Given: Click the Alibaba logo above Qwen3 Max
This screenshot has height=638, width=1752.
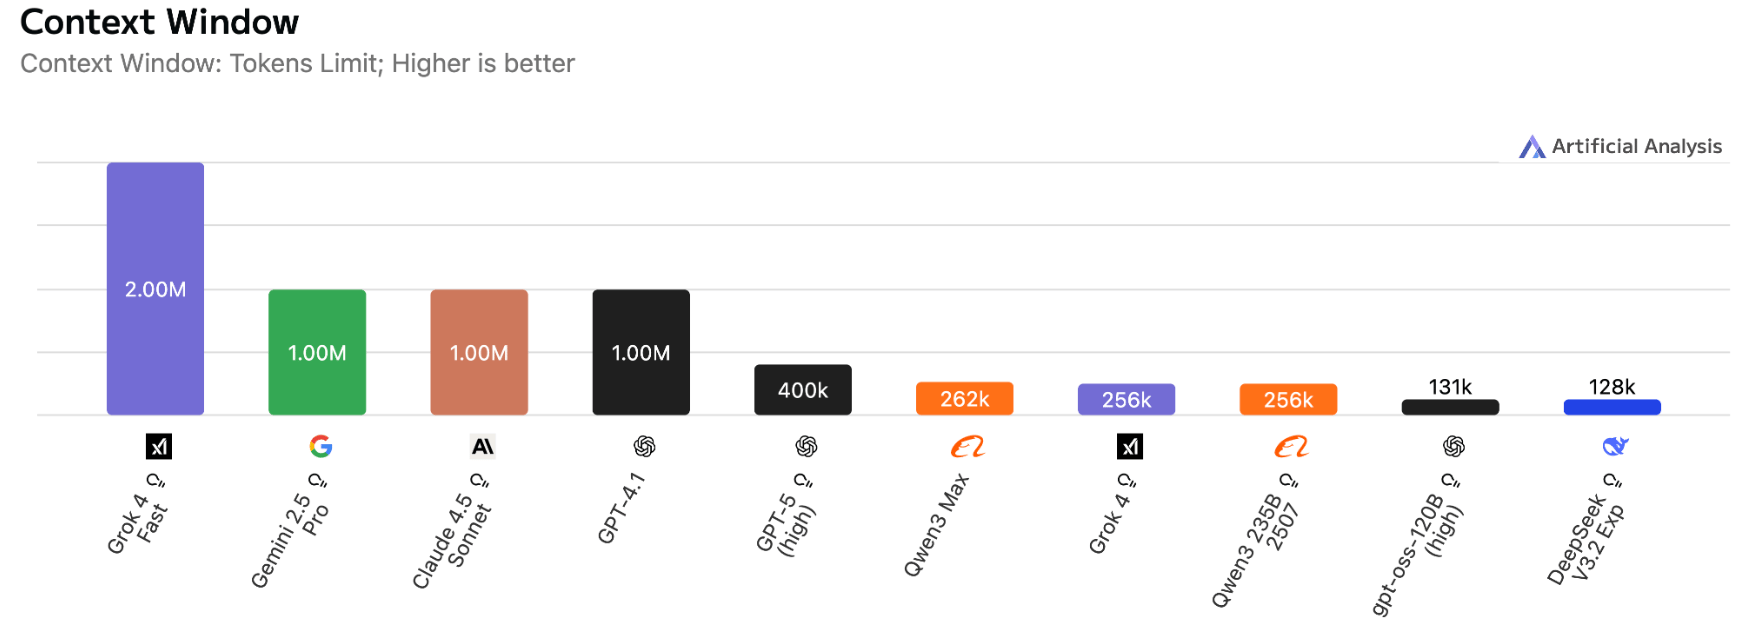Looking at the screenshot, I should 967,446.
